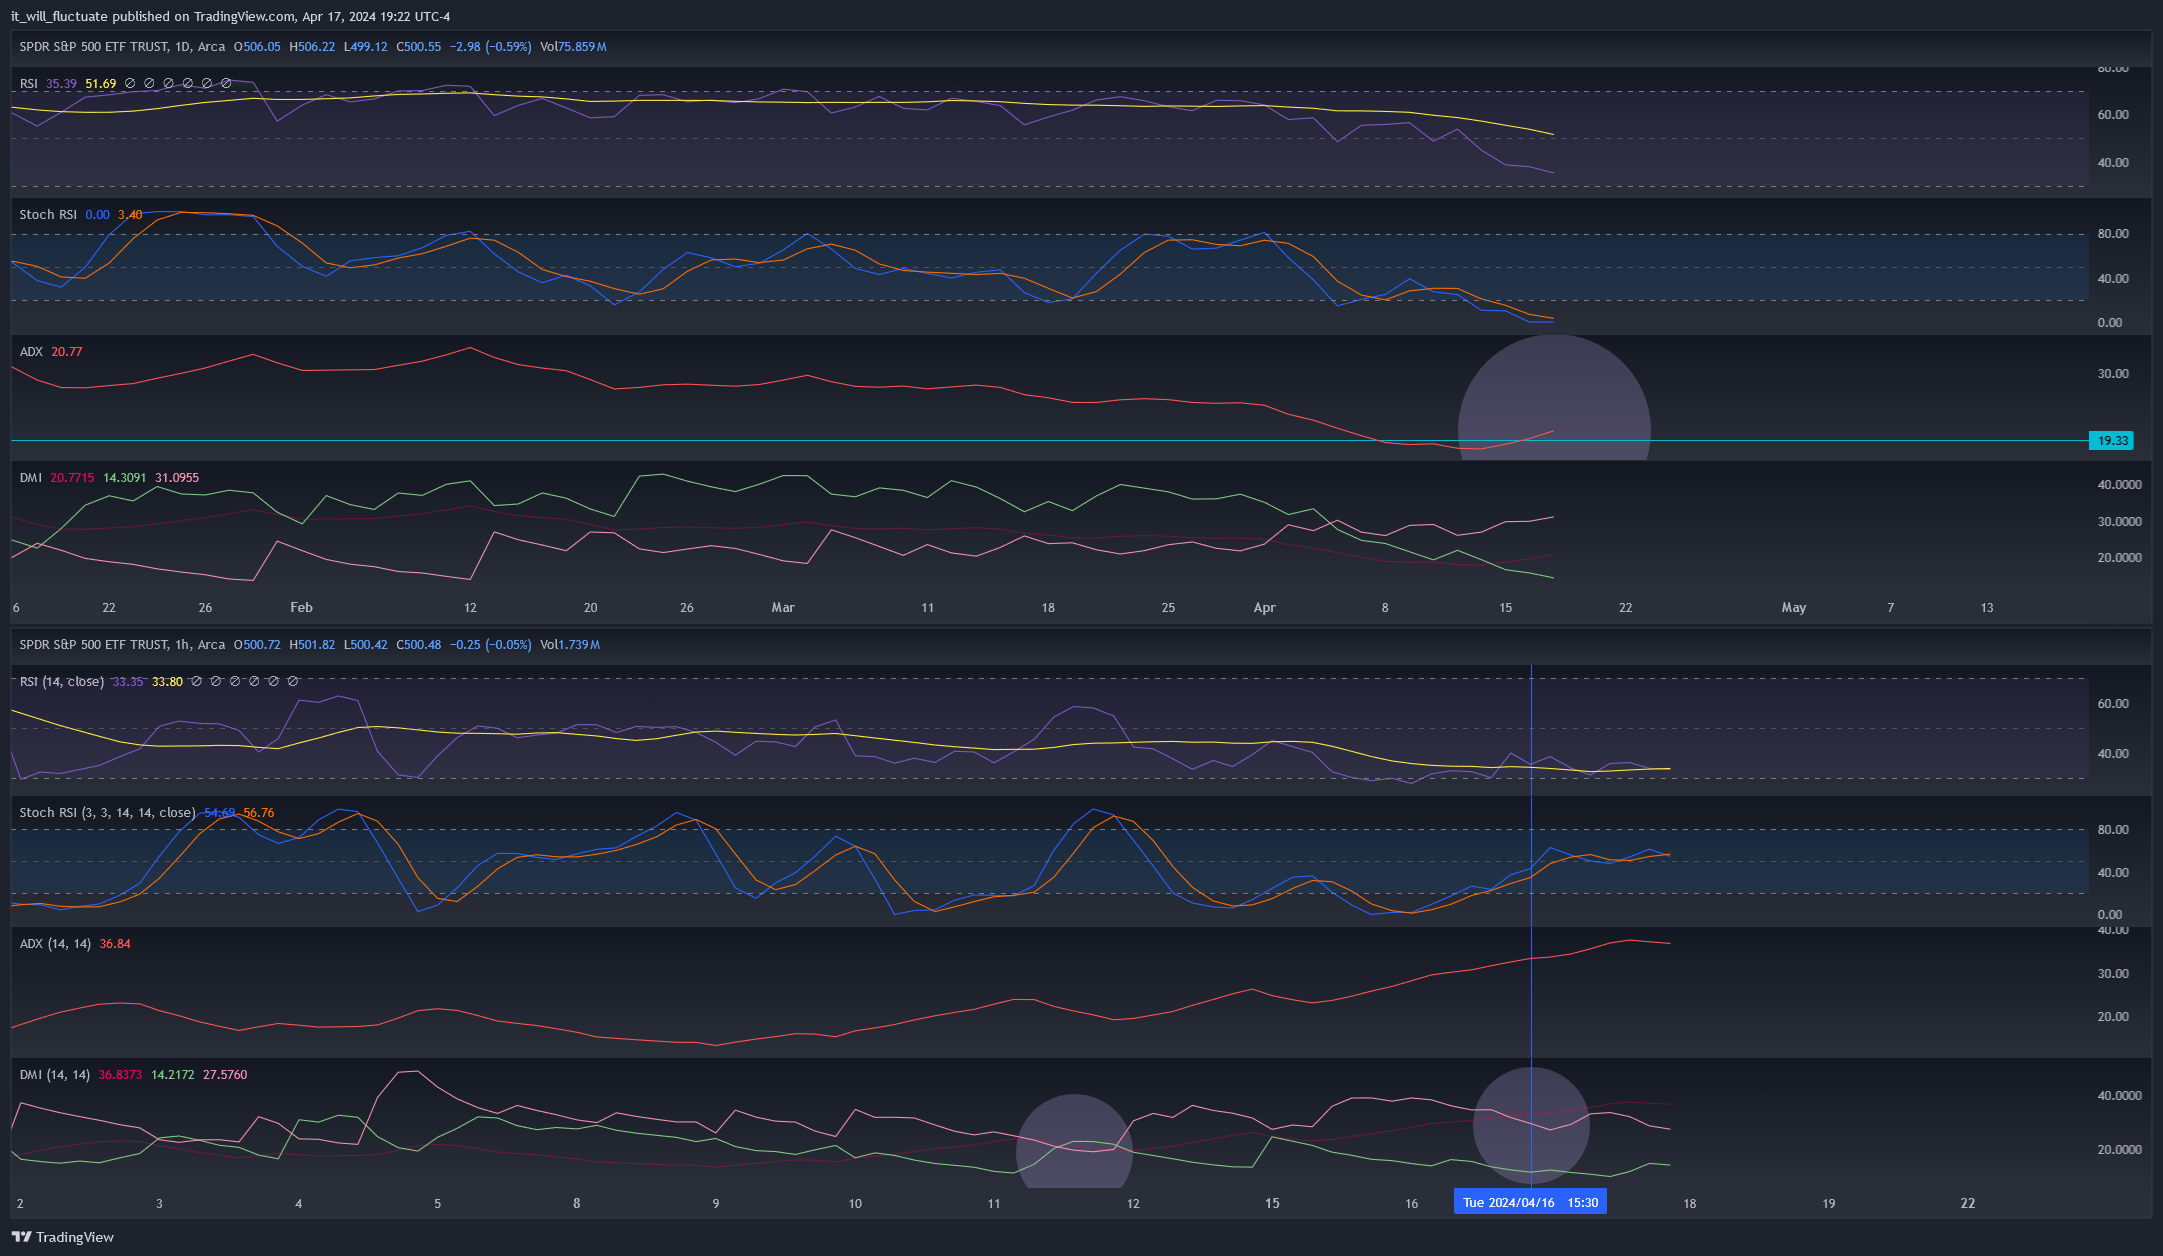Click the hourly Stoch RSI value 56.76

tap(259, 813)
